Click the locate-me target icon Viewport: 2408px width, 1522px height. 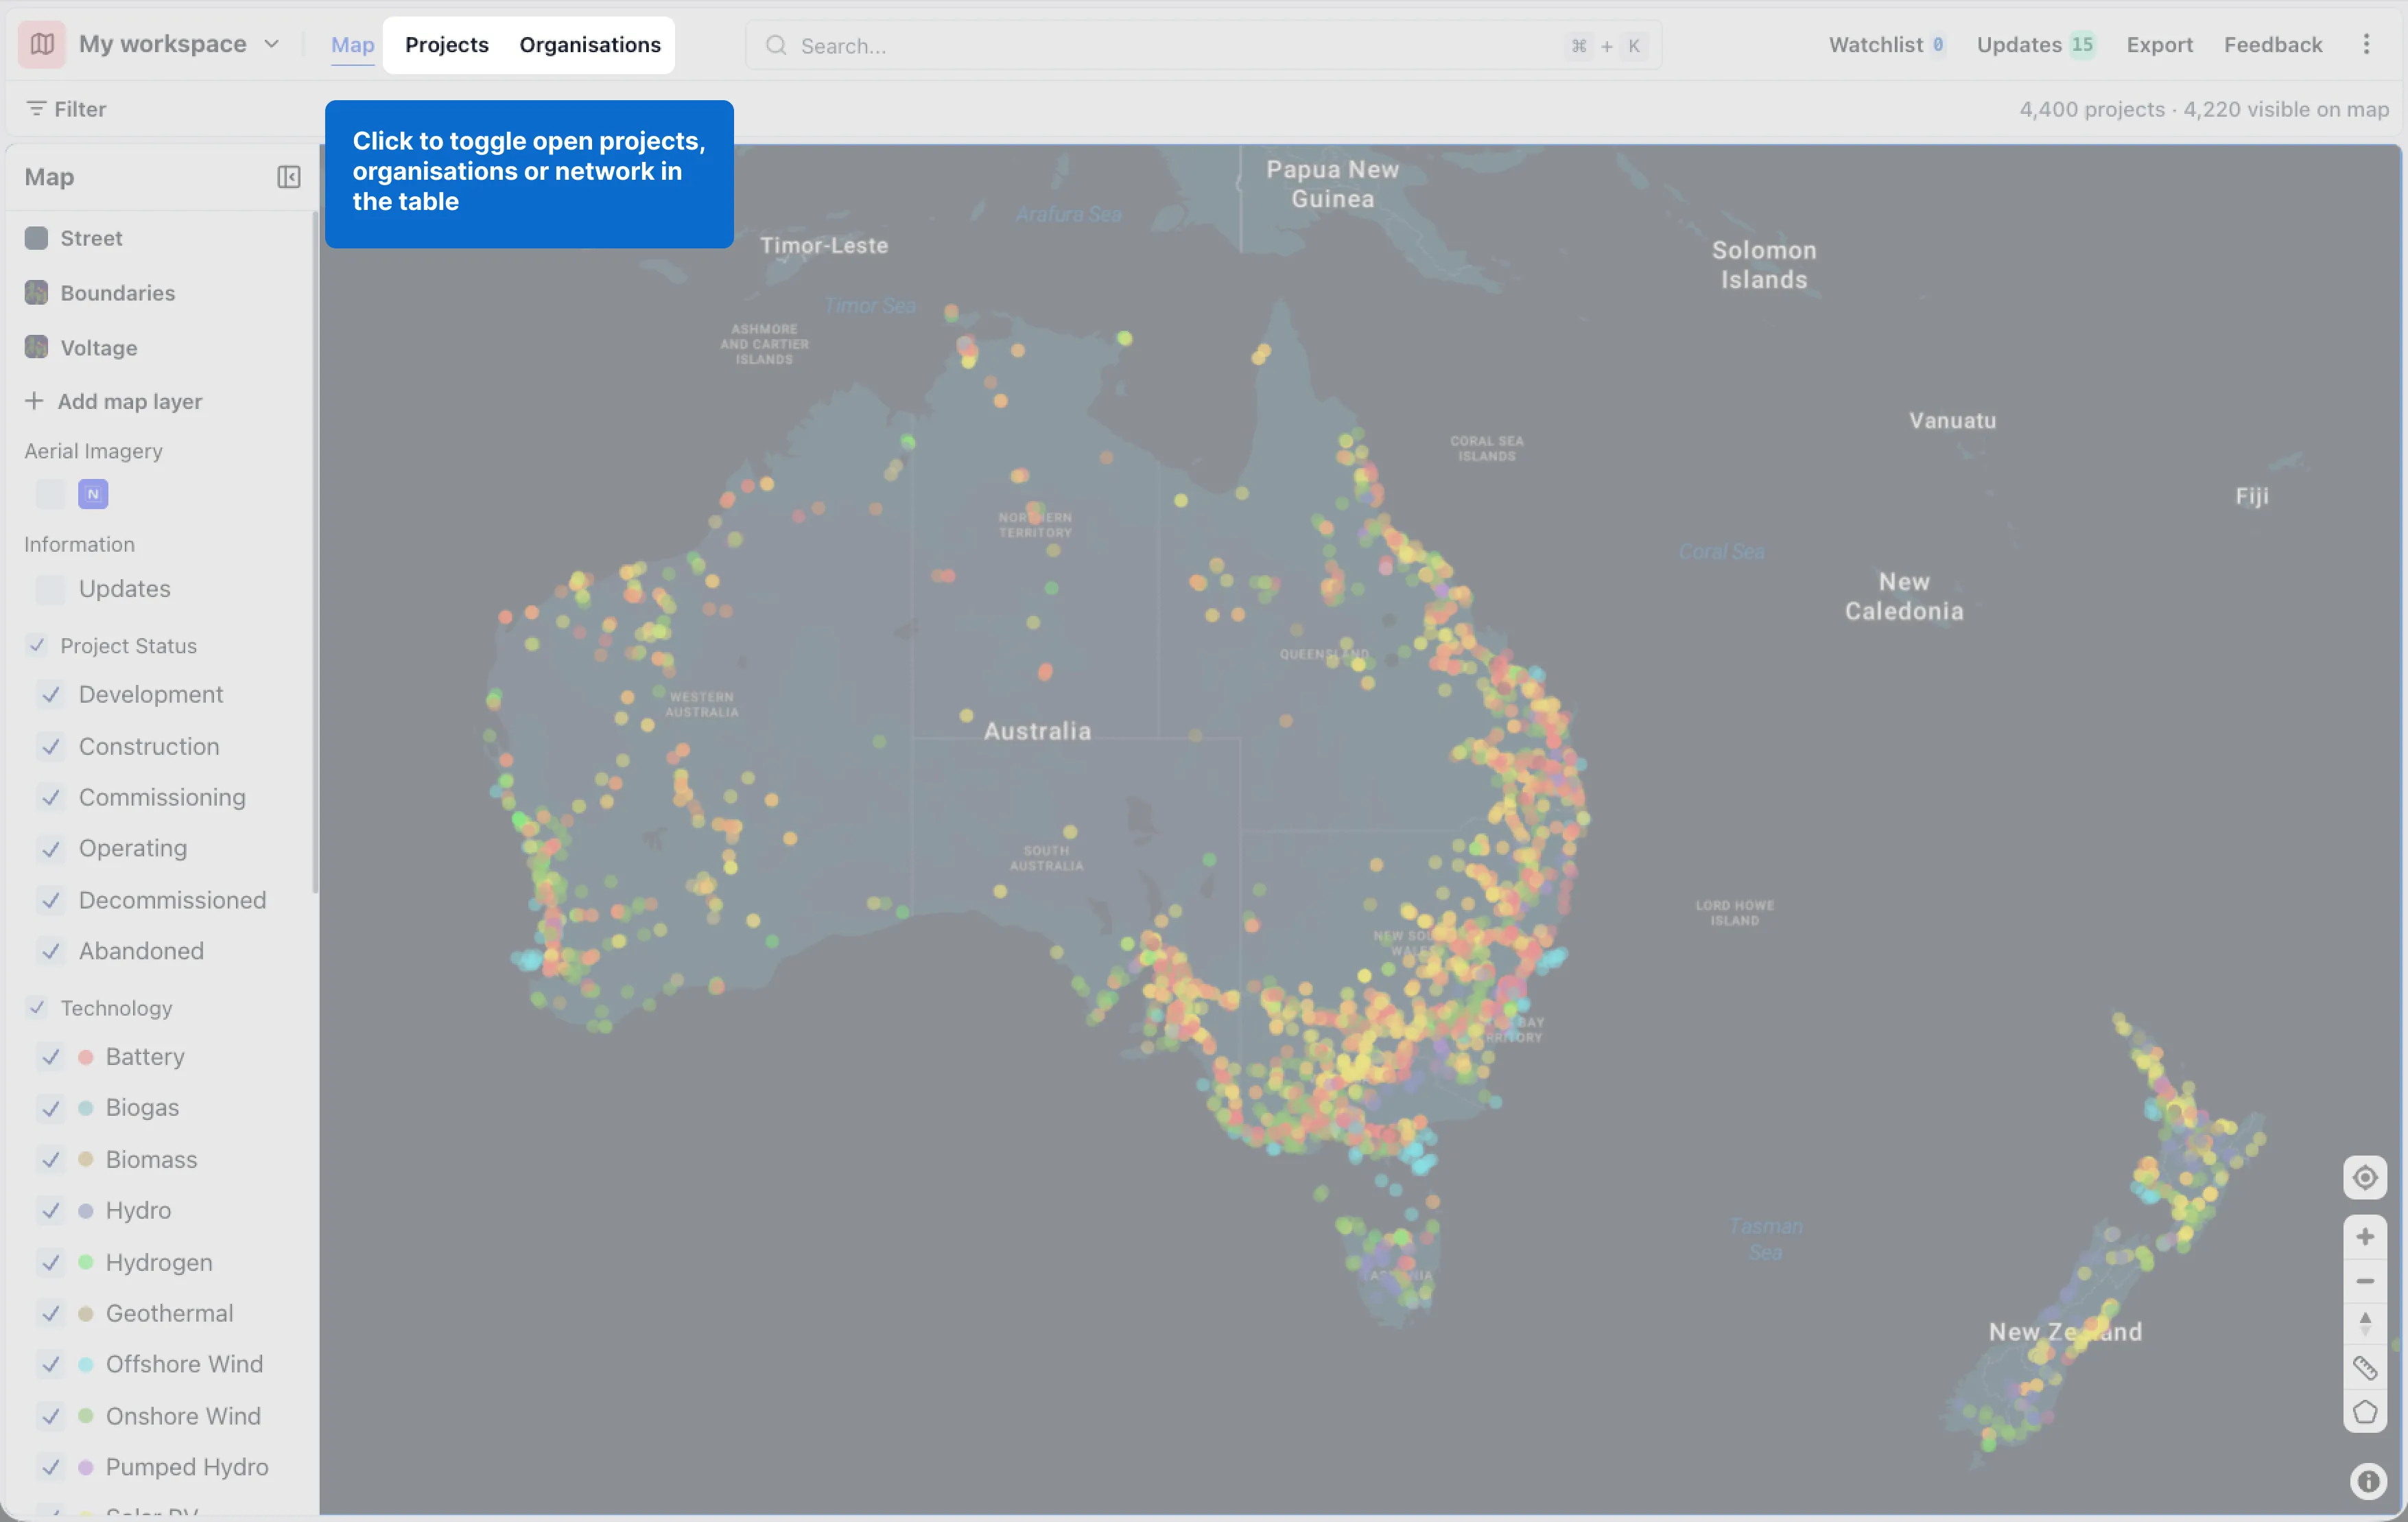[2364, 1177]
